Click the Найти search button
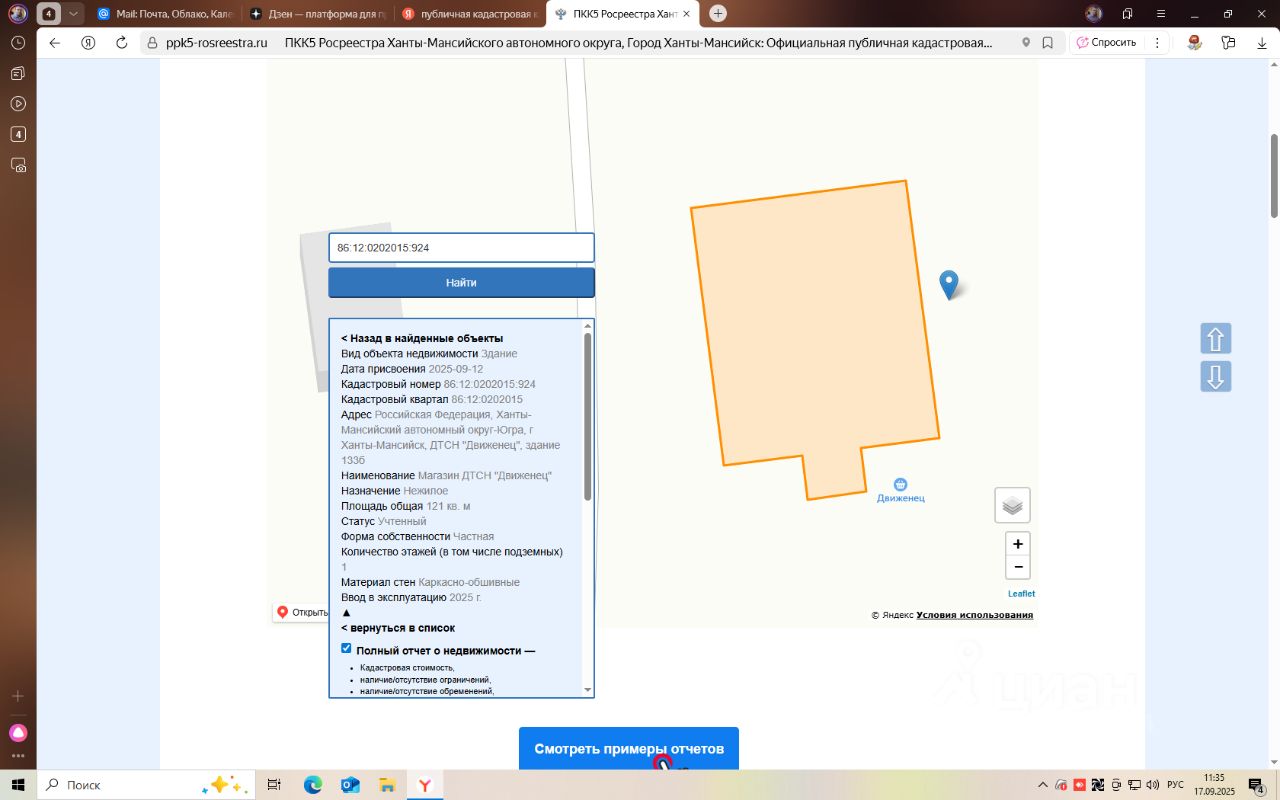 (461, 283)
